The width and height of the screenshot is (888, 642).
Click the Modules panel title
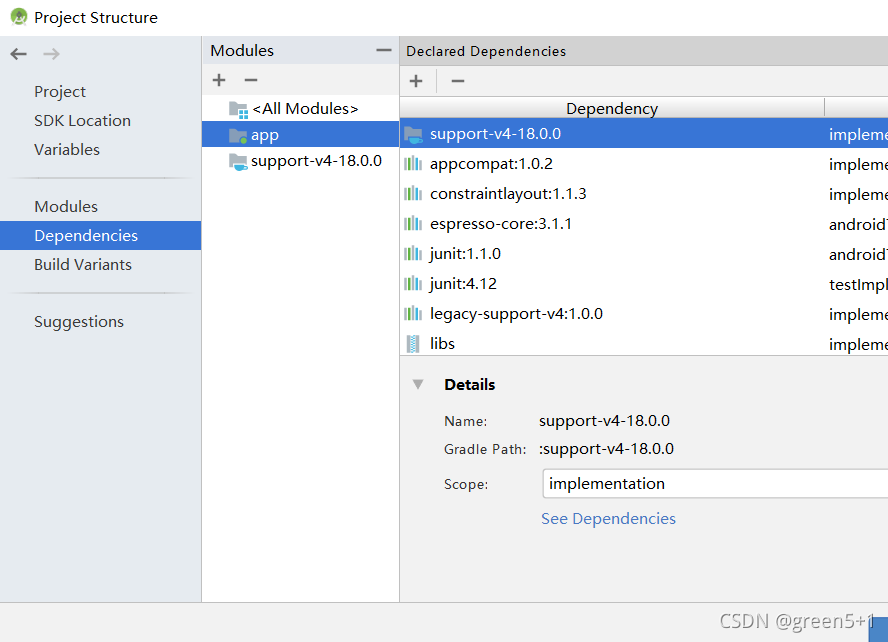(242, 50)
